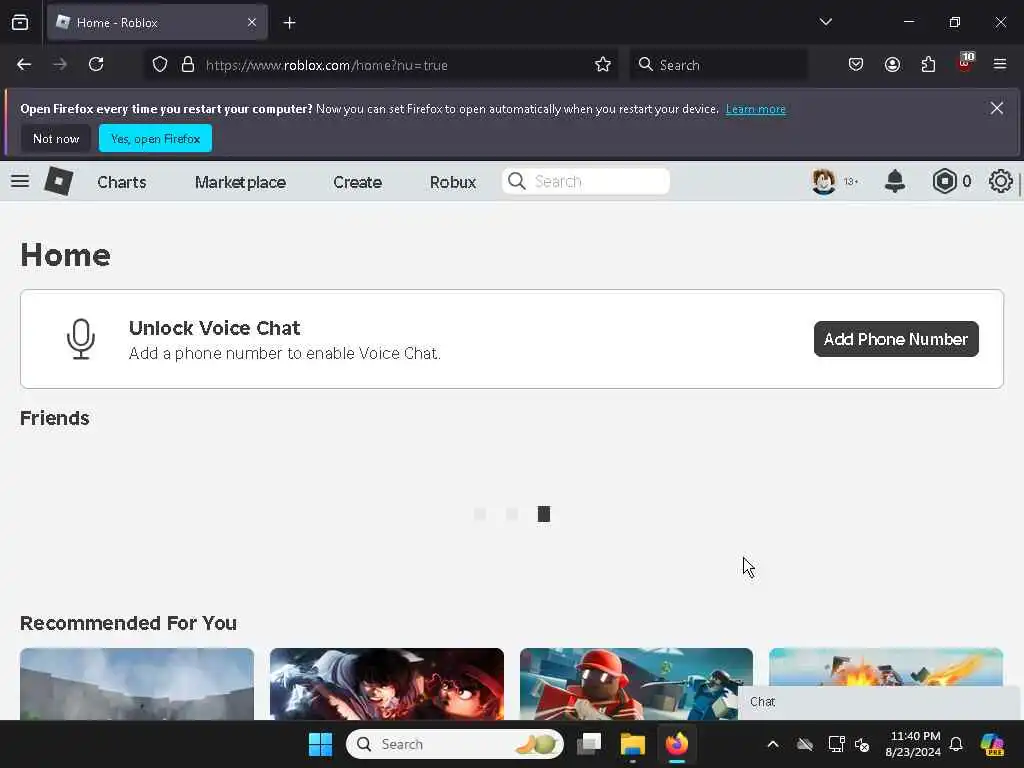
Task: Open the Firefox View icon
Action: pyautogui.click(x=20, y=23)
